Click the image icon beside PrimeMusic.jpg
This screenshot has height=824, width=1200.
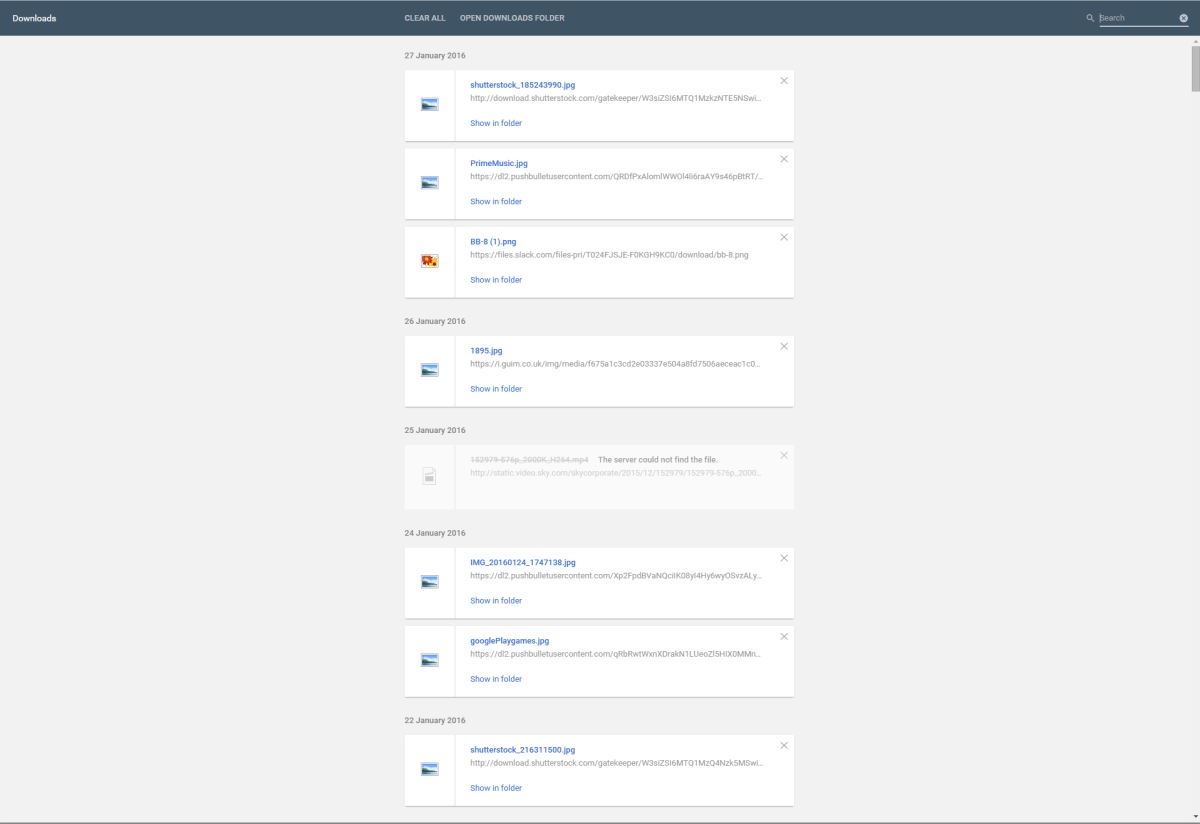[x=430, y=183]
